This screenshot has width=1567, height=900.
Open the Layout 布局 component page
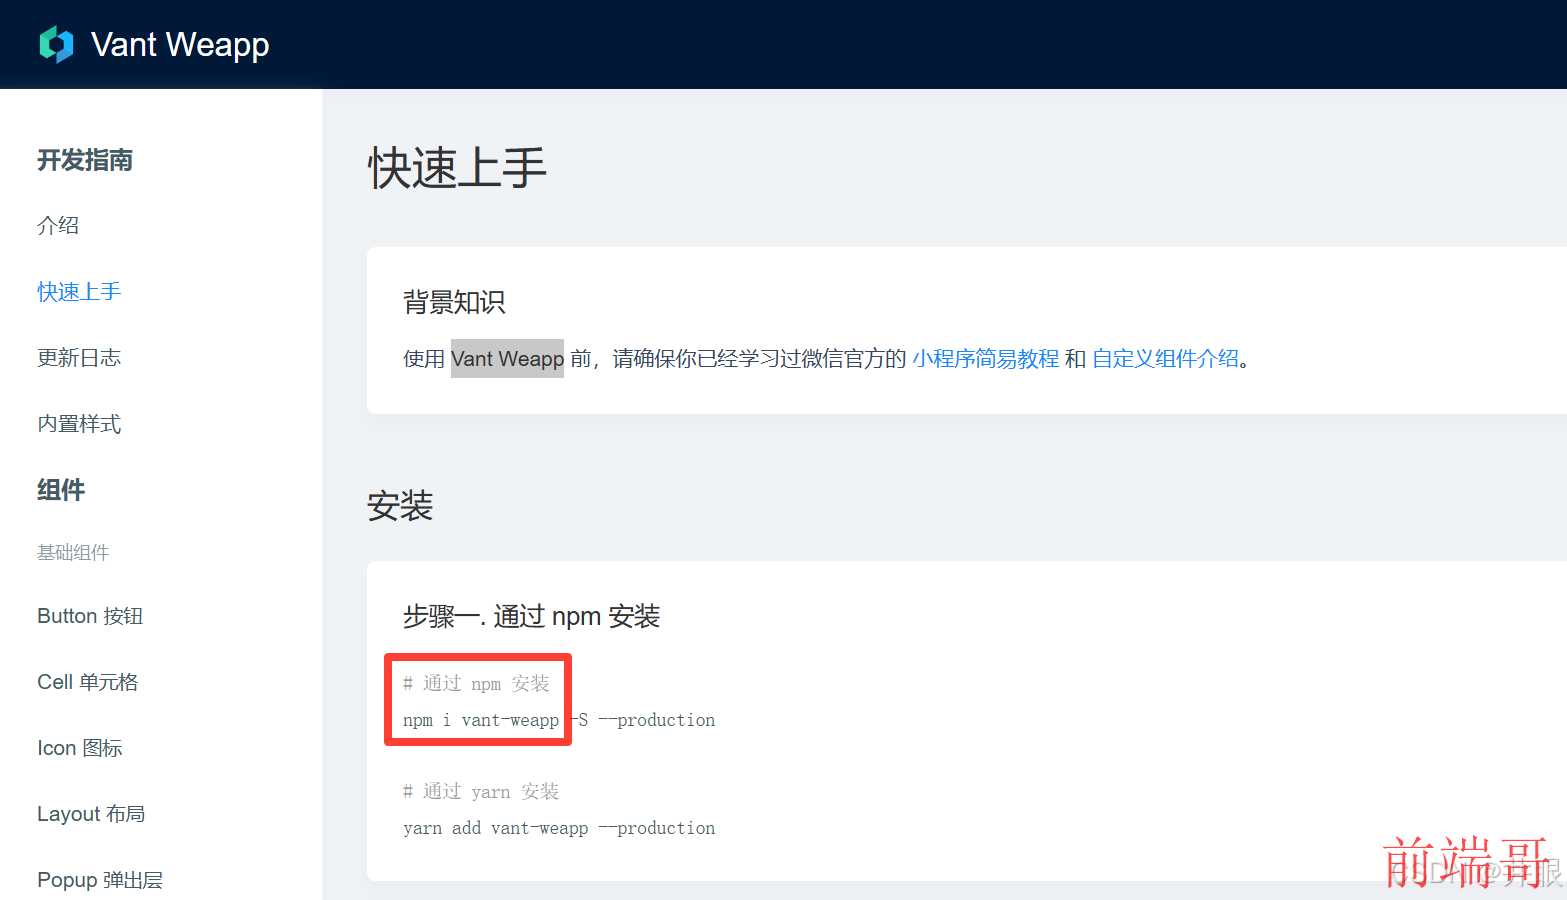pos(91,814)
